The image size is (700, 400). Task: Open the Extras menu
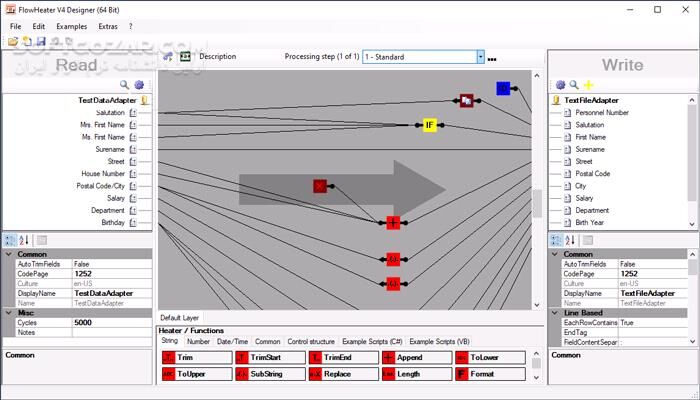coord(107,26)
